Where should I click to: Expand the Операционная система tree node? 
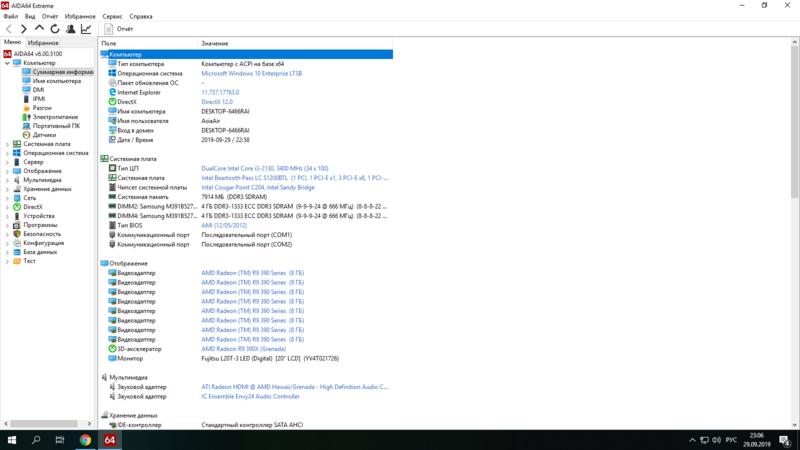coord(7,153)
